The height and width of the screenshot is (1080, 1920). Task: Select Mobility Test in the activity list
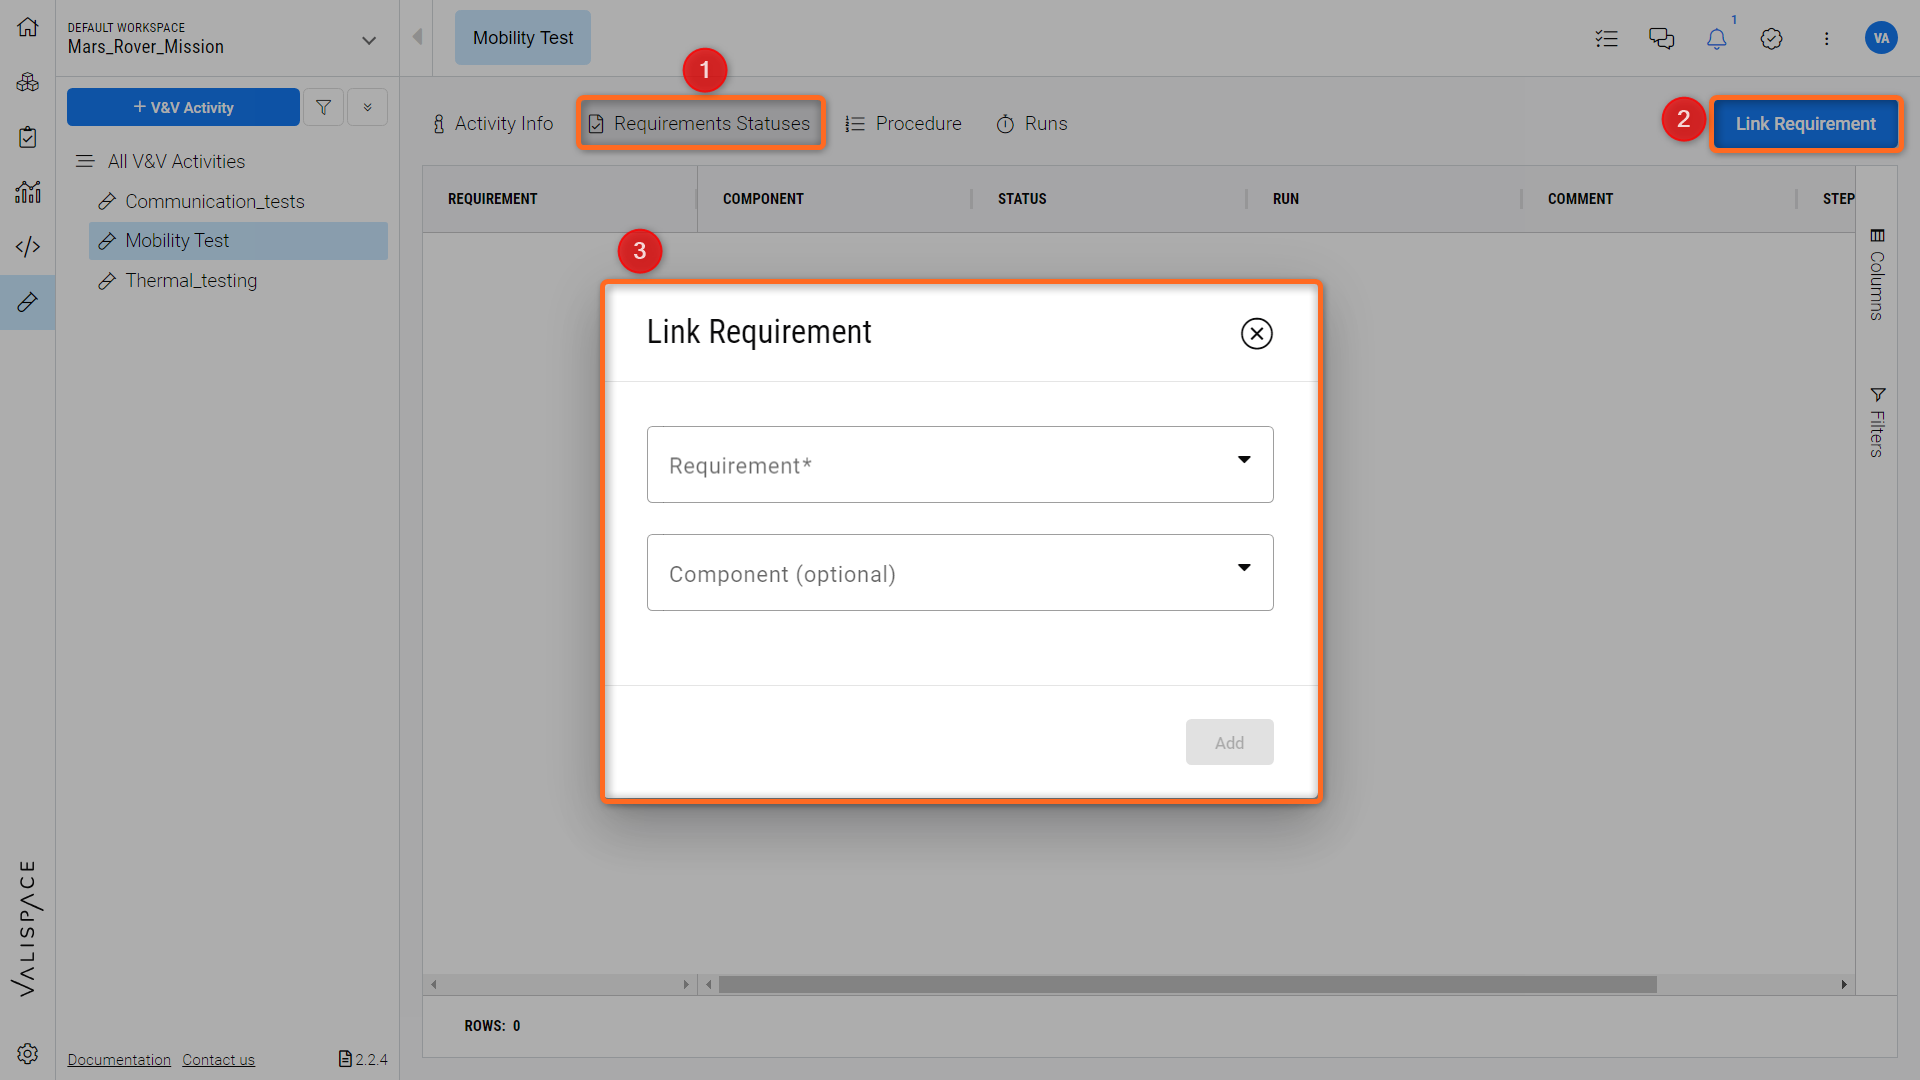(238, 241)
